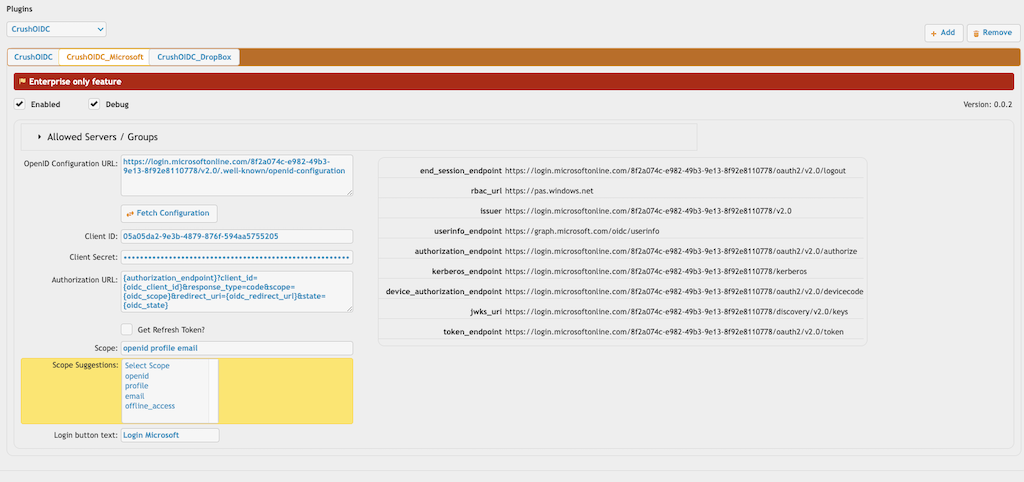Open the CrushOIDC plugin dropdown
This screenshot has width=1024, height=482.
tap(56, 29)
